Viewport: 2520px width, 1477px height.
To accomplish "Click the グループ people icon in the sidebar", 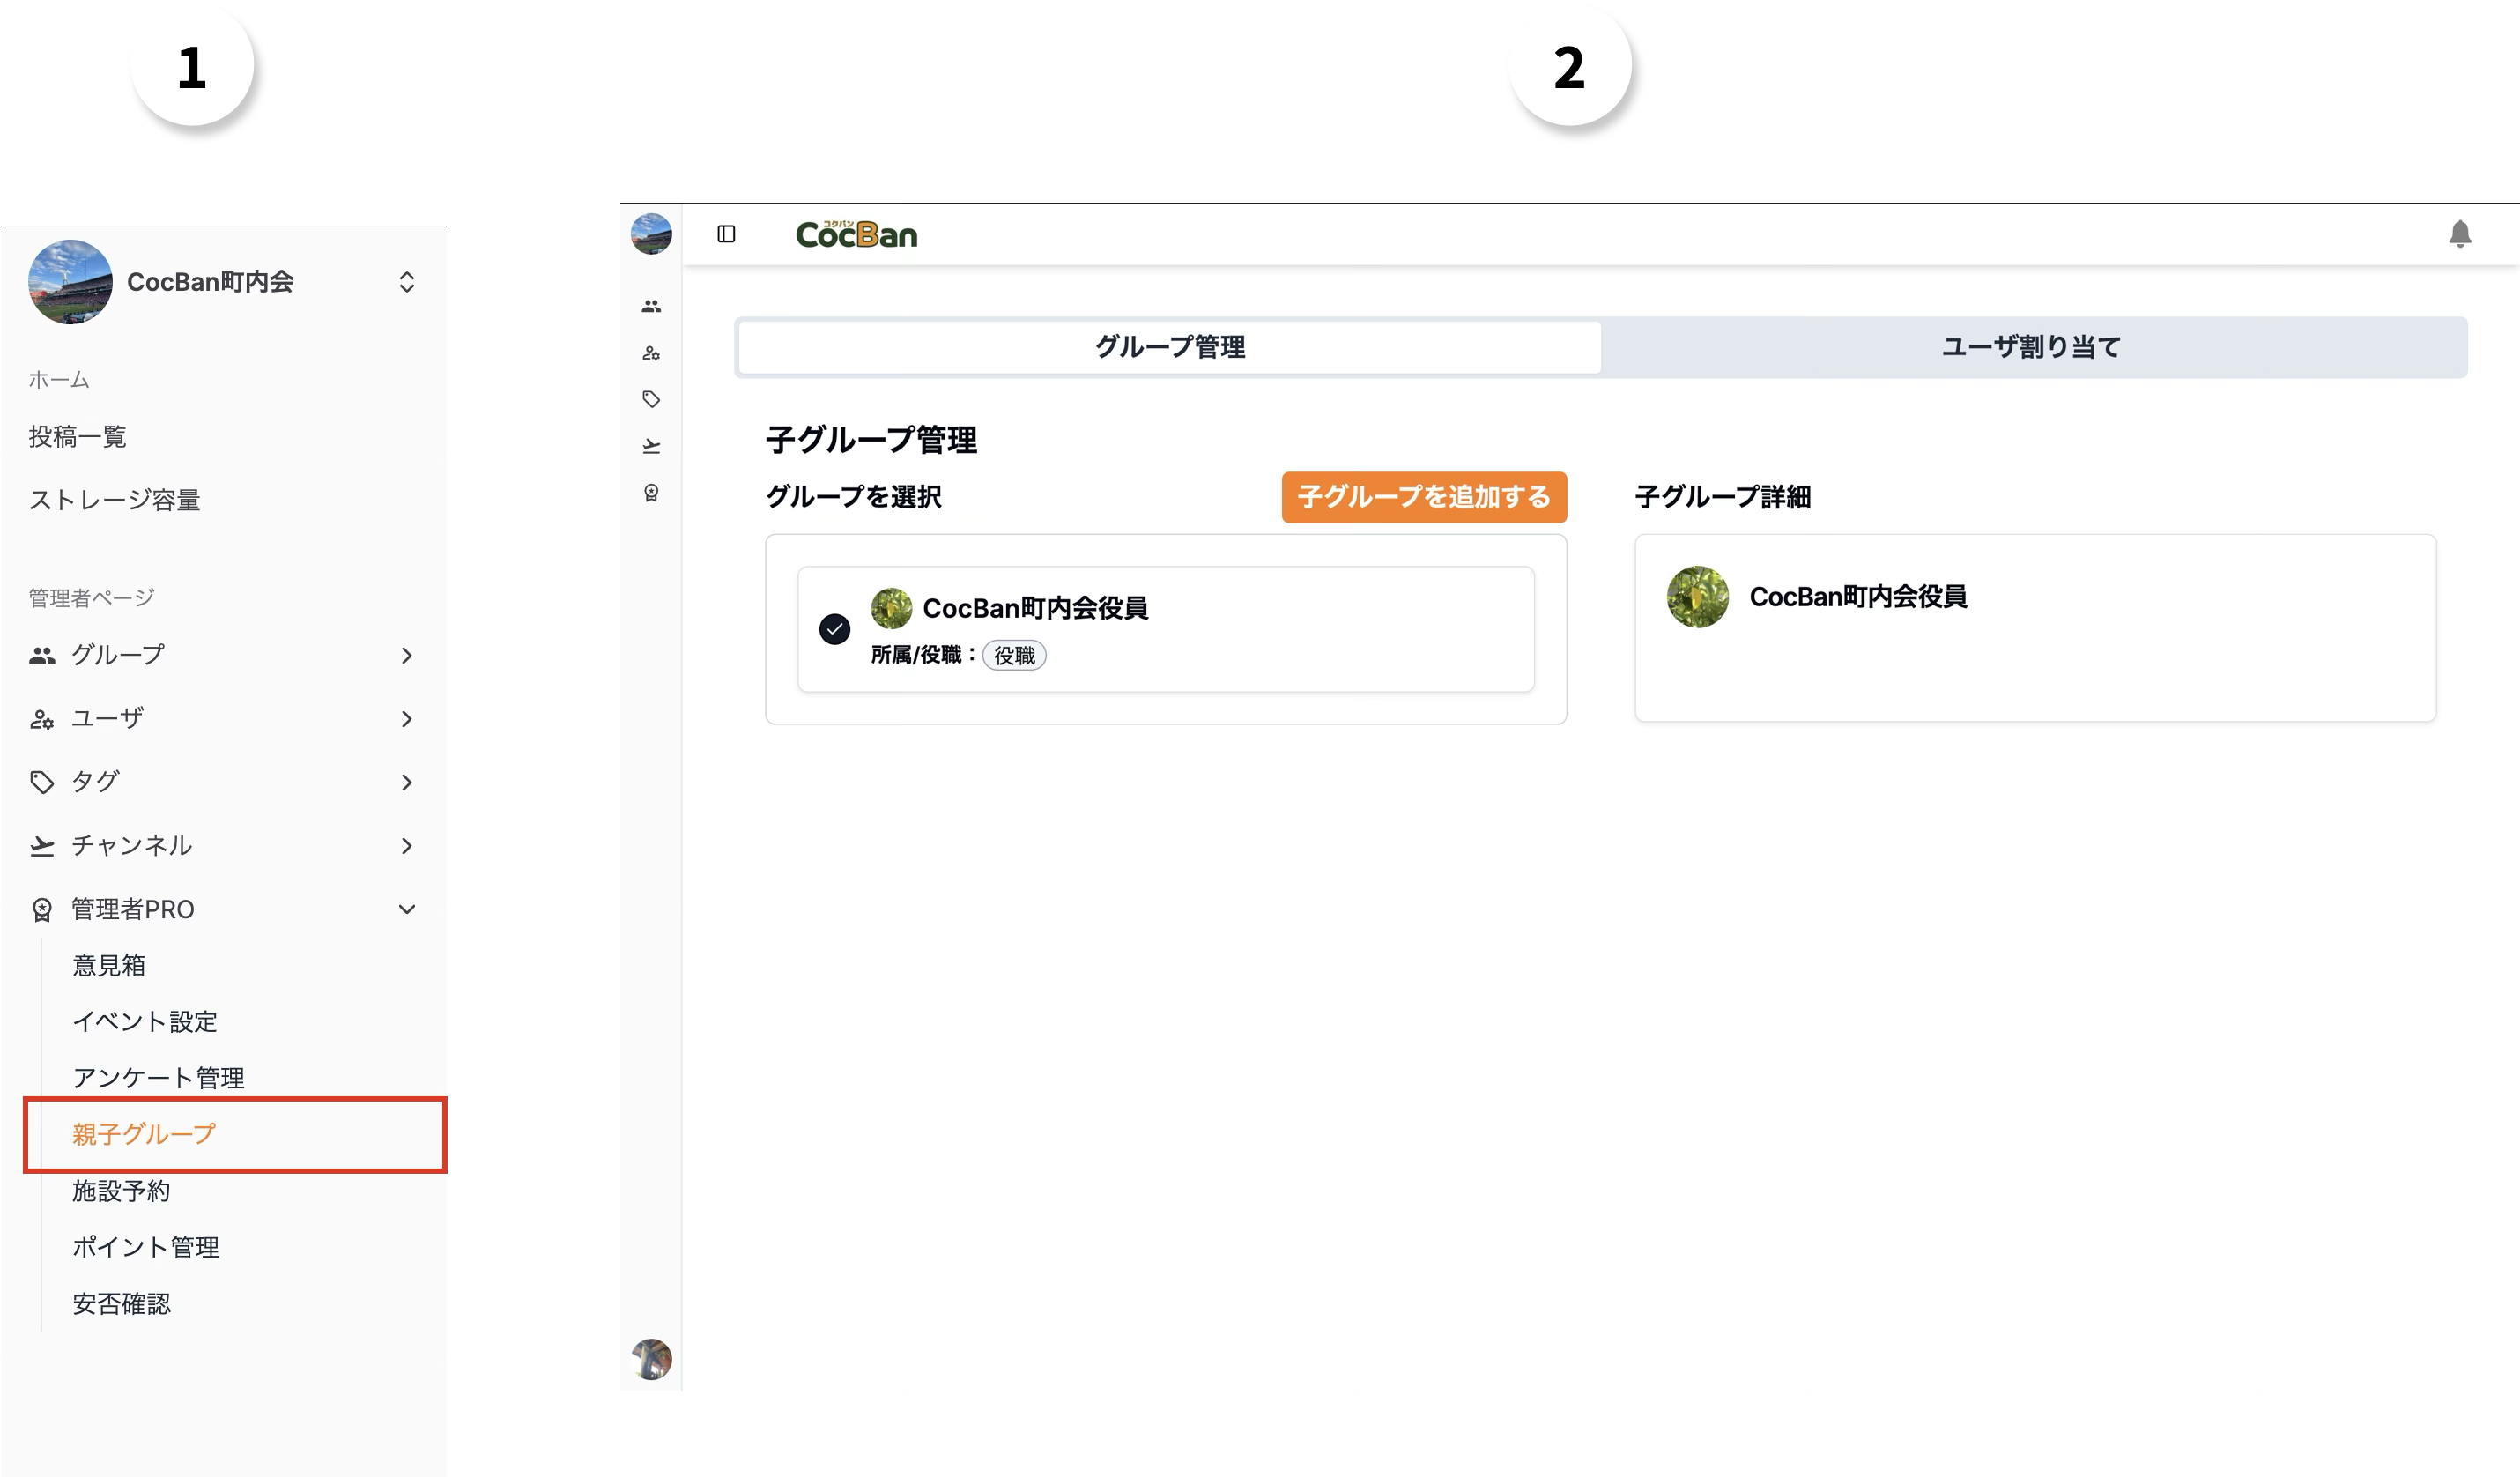I will 42,655.
